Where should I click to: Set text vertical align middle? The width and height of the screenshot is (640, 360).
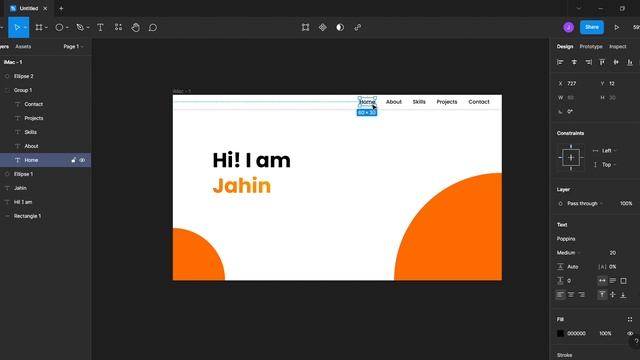click(x=613, y=294)
